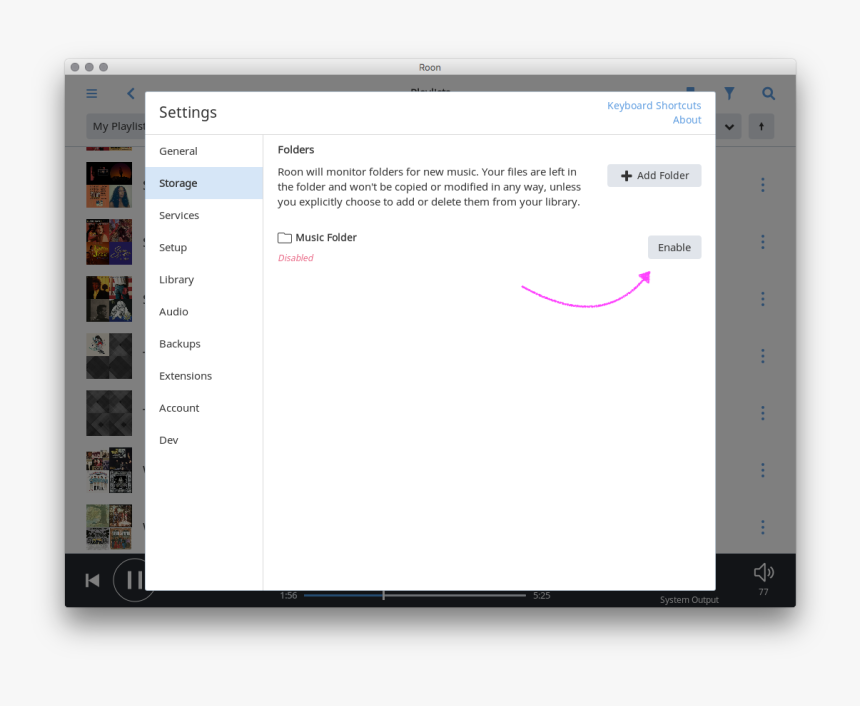Click the Add Folder button

click(654, 176)
